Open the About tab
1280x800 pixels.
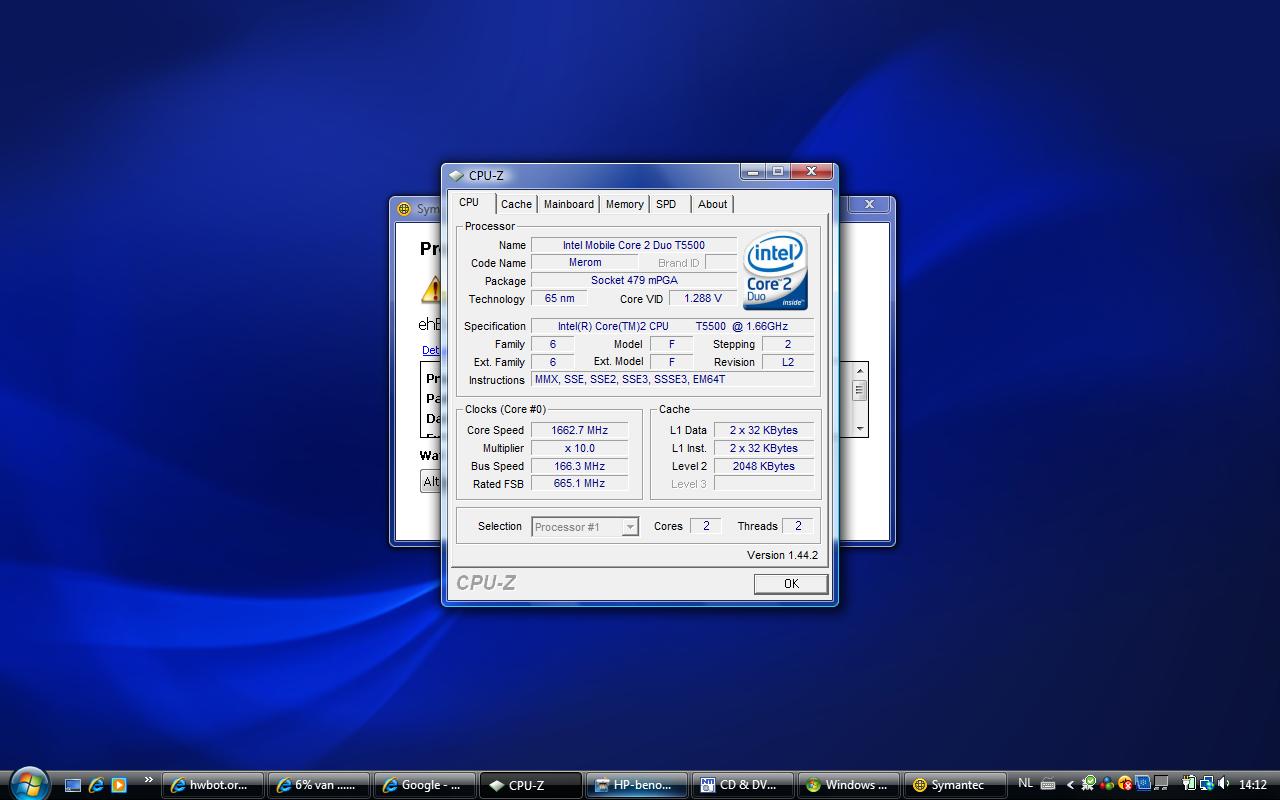click(x=712, y=204)
